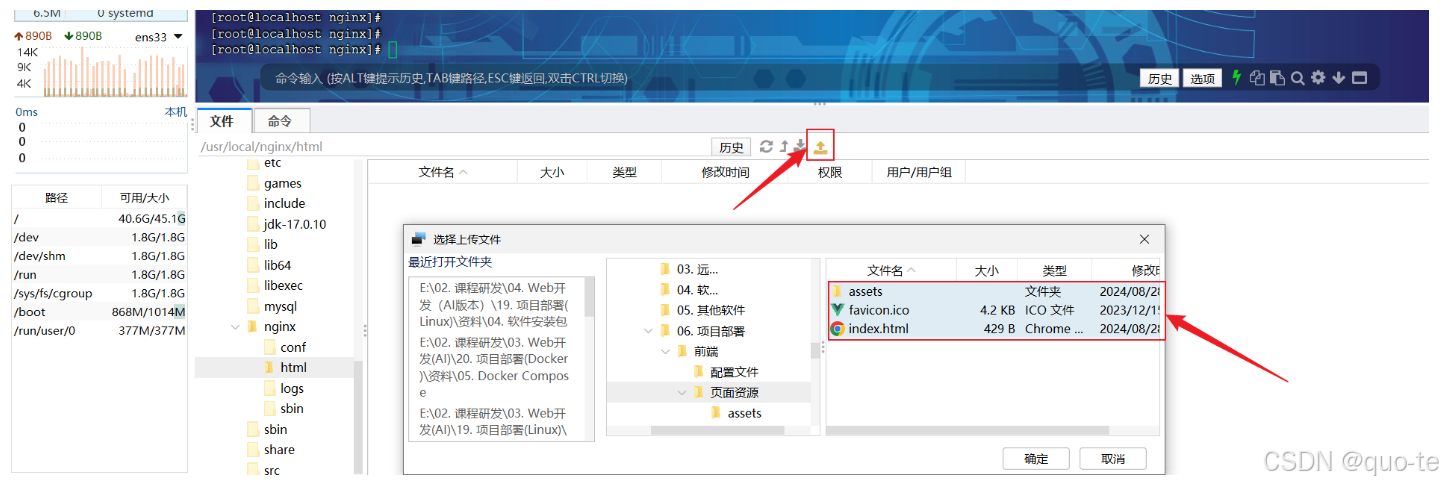
Task: Select 配置文件 folder in local tree
Action: (x=734, y=372)
